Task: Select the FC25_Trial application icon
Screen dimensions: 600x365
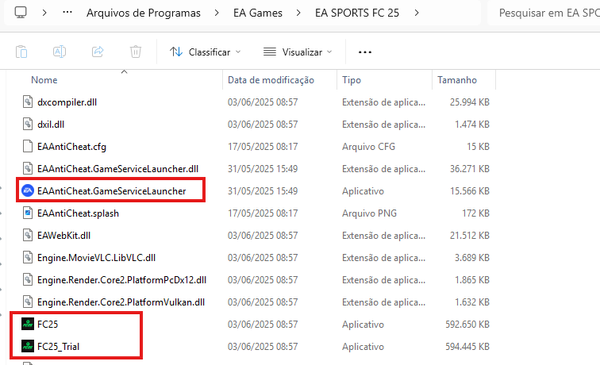Action: pos(28,346)
